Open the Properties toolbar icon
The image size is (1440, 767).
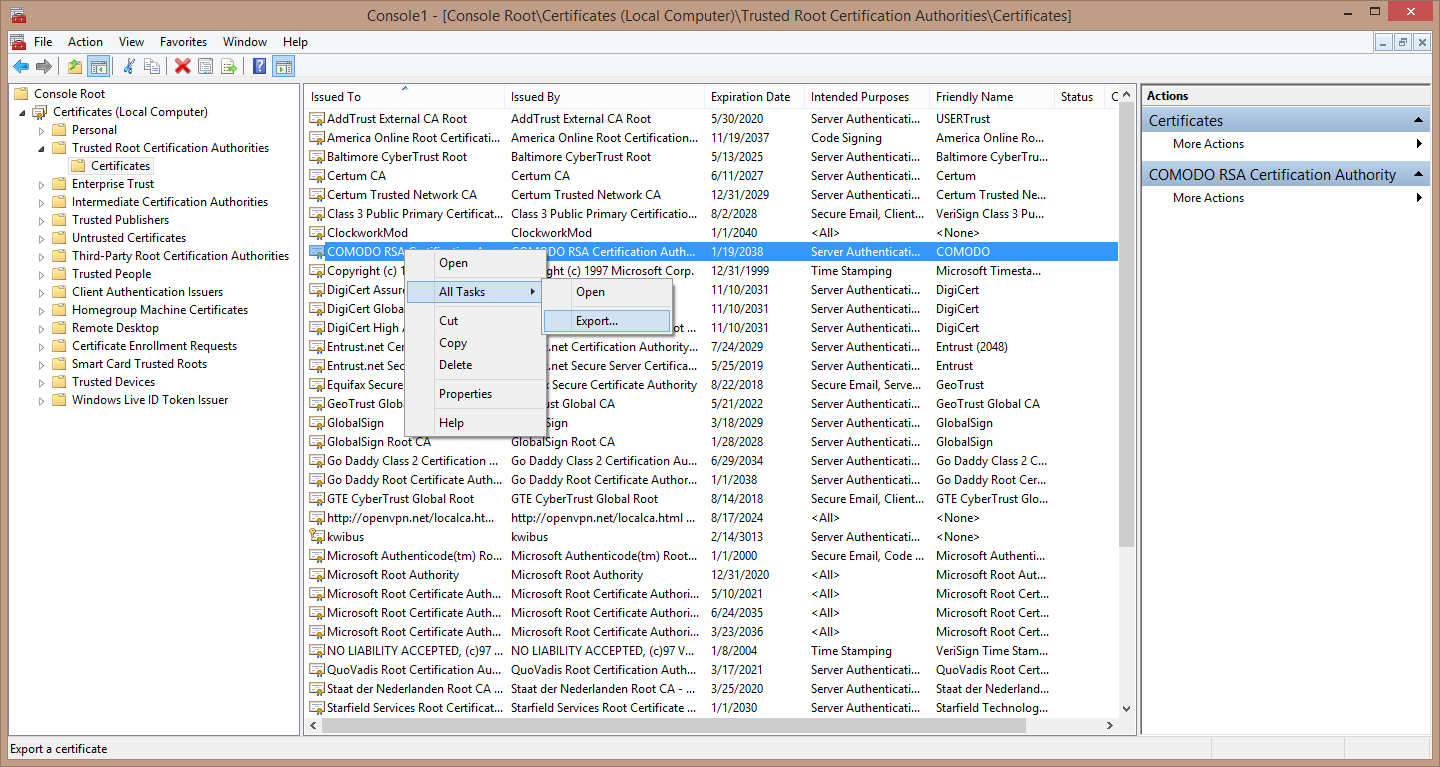[x=205, y=66]
